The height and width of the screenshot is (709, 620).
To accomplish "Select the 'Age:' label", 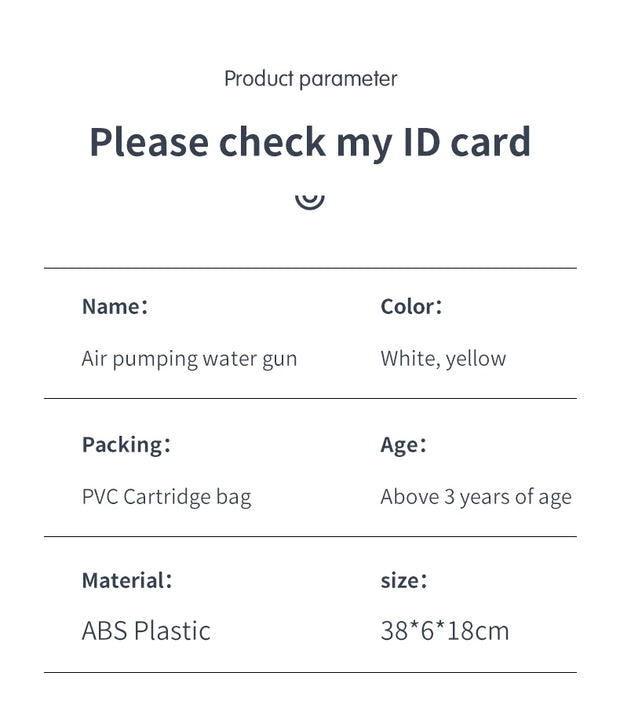I will [x=403, y=445].
